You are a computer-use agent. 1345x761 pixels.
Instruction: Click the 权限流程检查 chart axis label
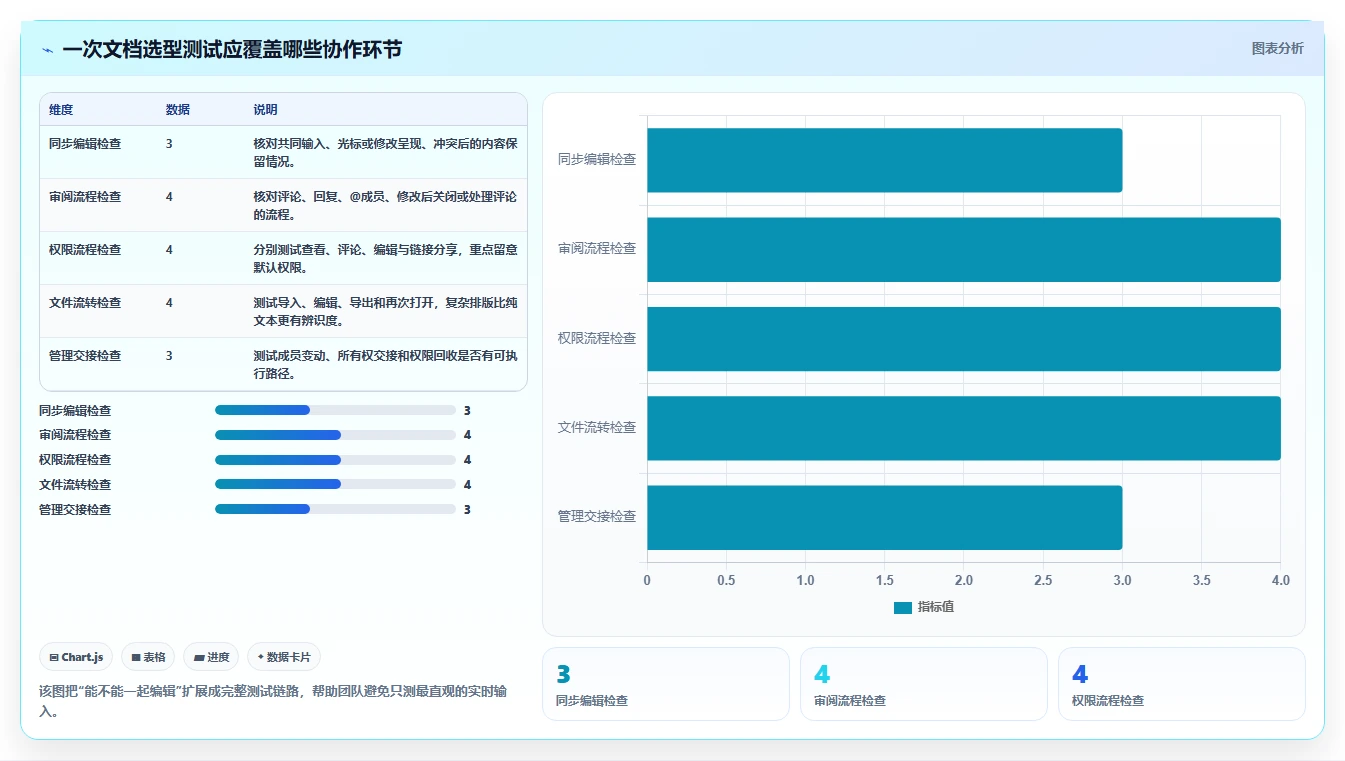point(597,339)
